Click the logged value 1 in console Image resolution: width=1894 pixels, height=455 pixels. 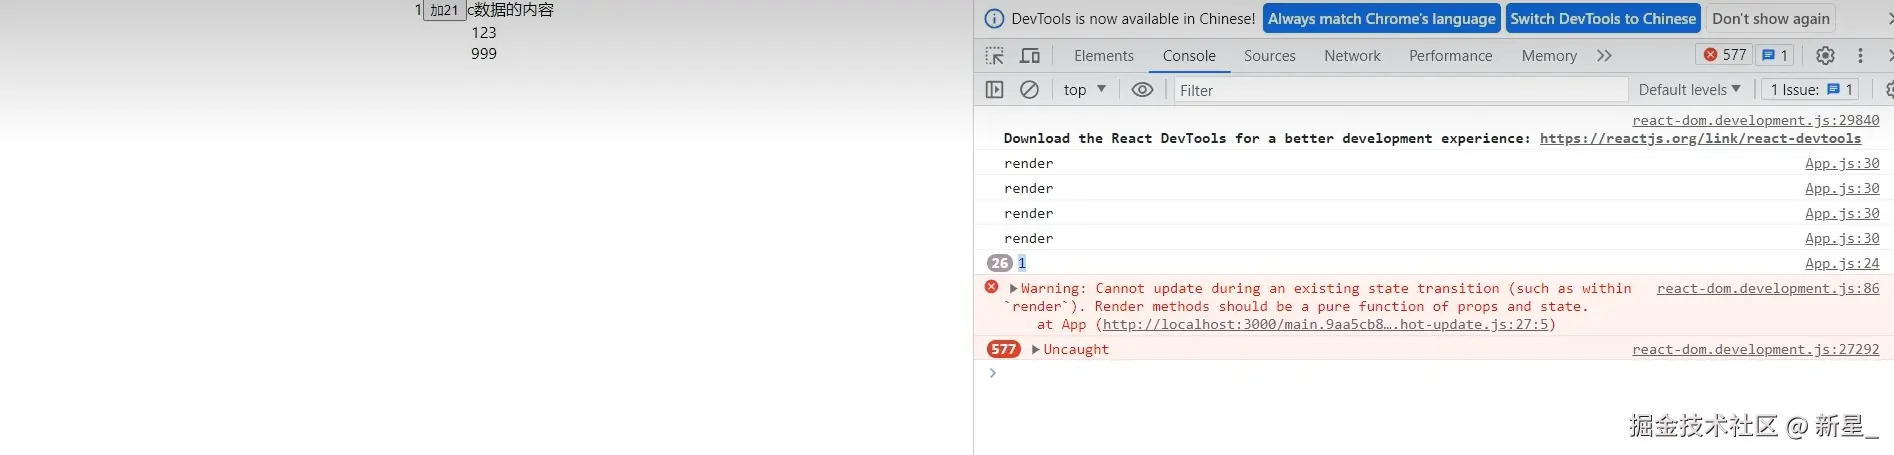[1022, 263]
